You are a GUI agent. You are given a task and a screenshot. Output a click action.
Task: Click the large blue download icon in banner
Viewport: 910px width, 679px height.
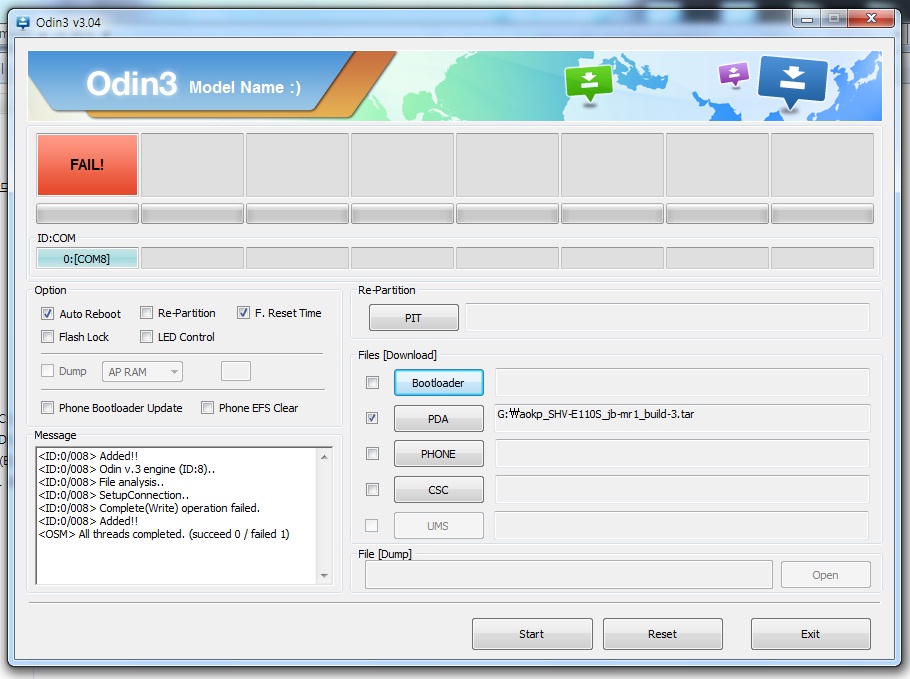(x=793, y=82)
